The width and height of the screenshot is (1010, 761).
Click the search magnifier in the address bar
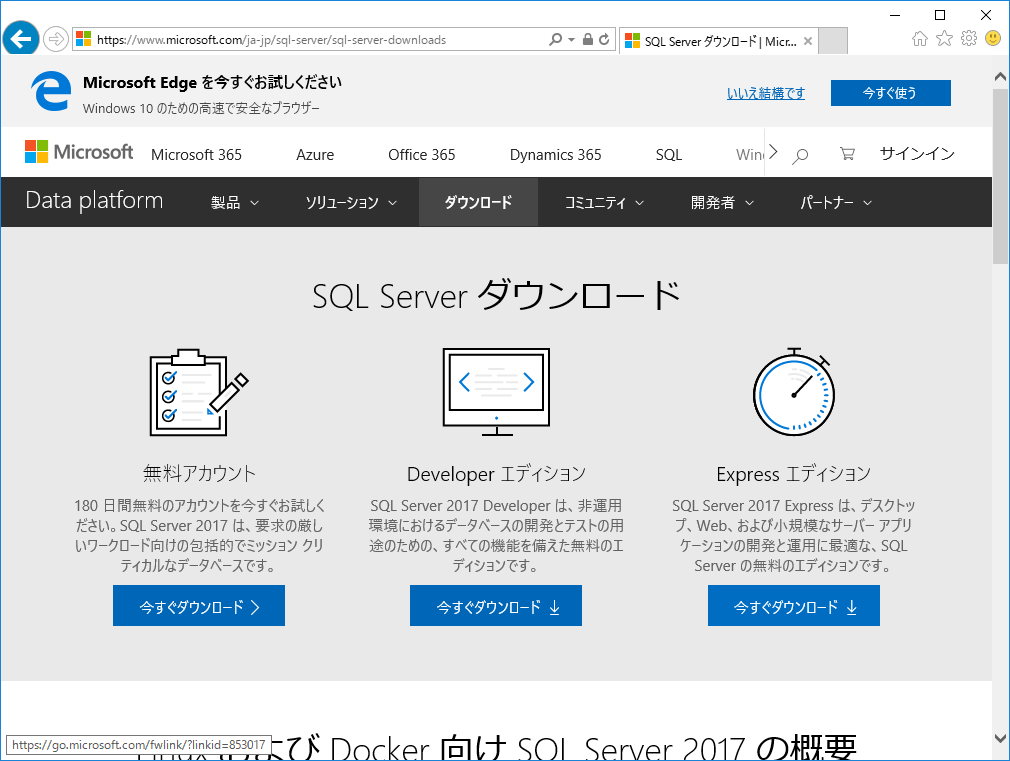[x=555, y=39]
